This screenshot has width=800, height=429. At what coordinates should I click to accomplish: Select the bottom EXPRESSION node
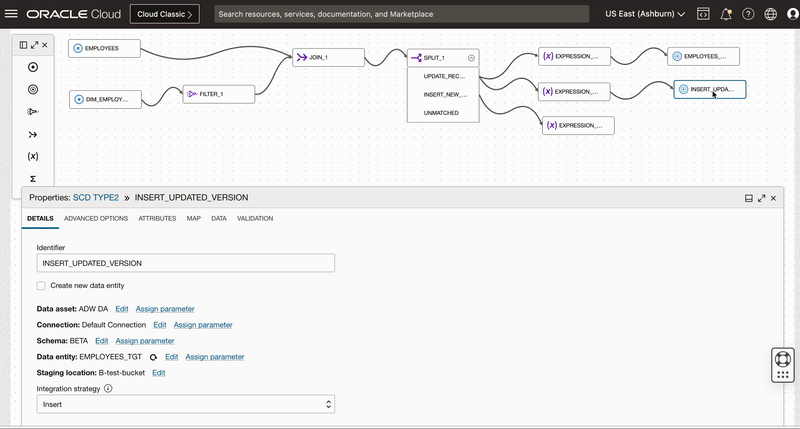click(x=578, y=125)
